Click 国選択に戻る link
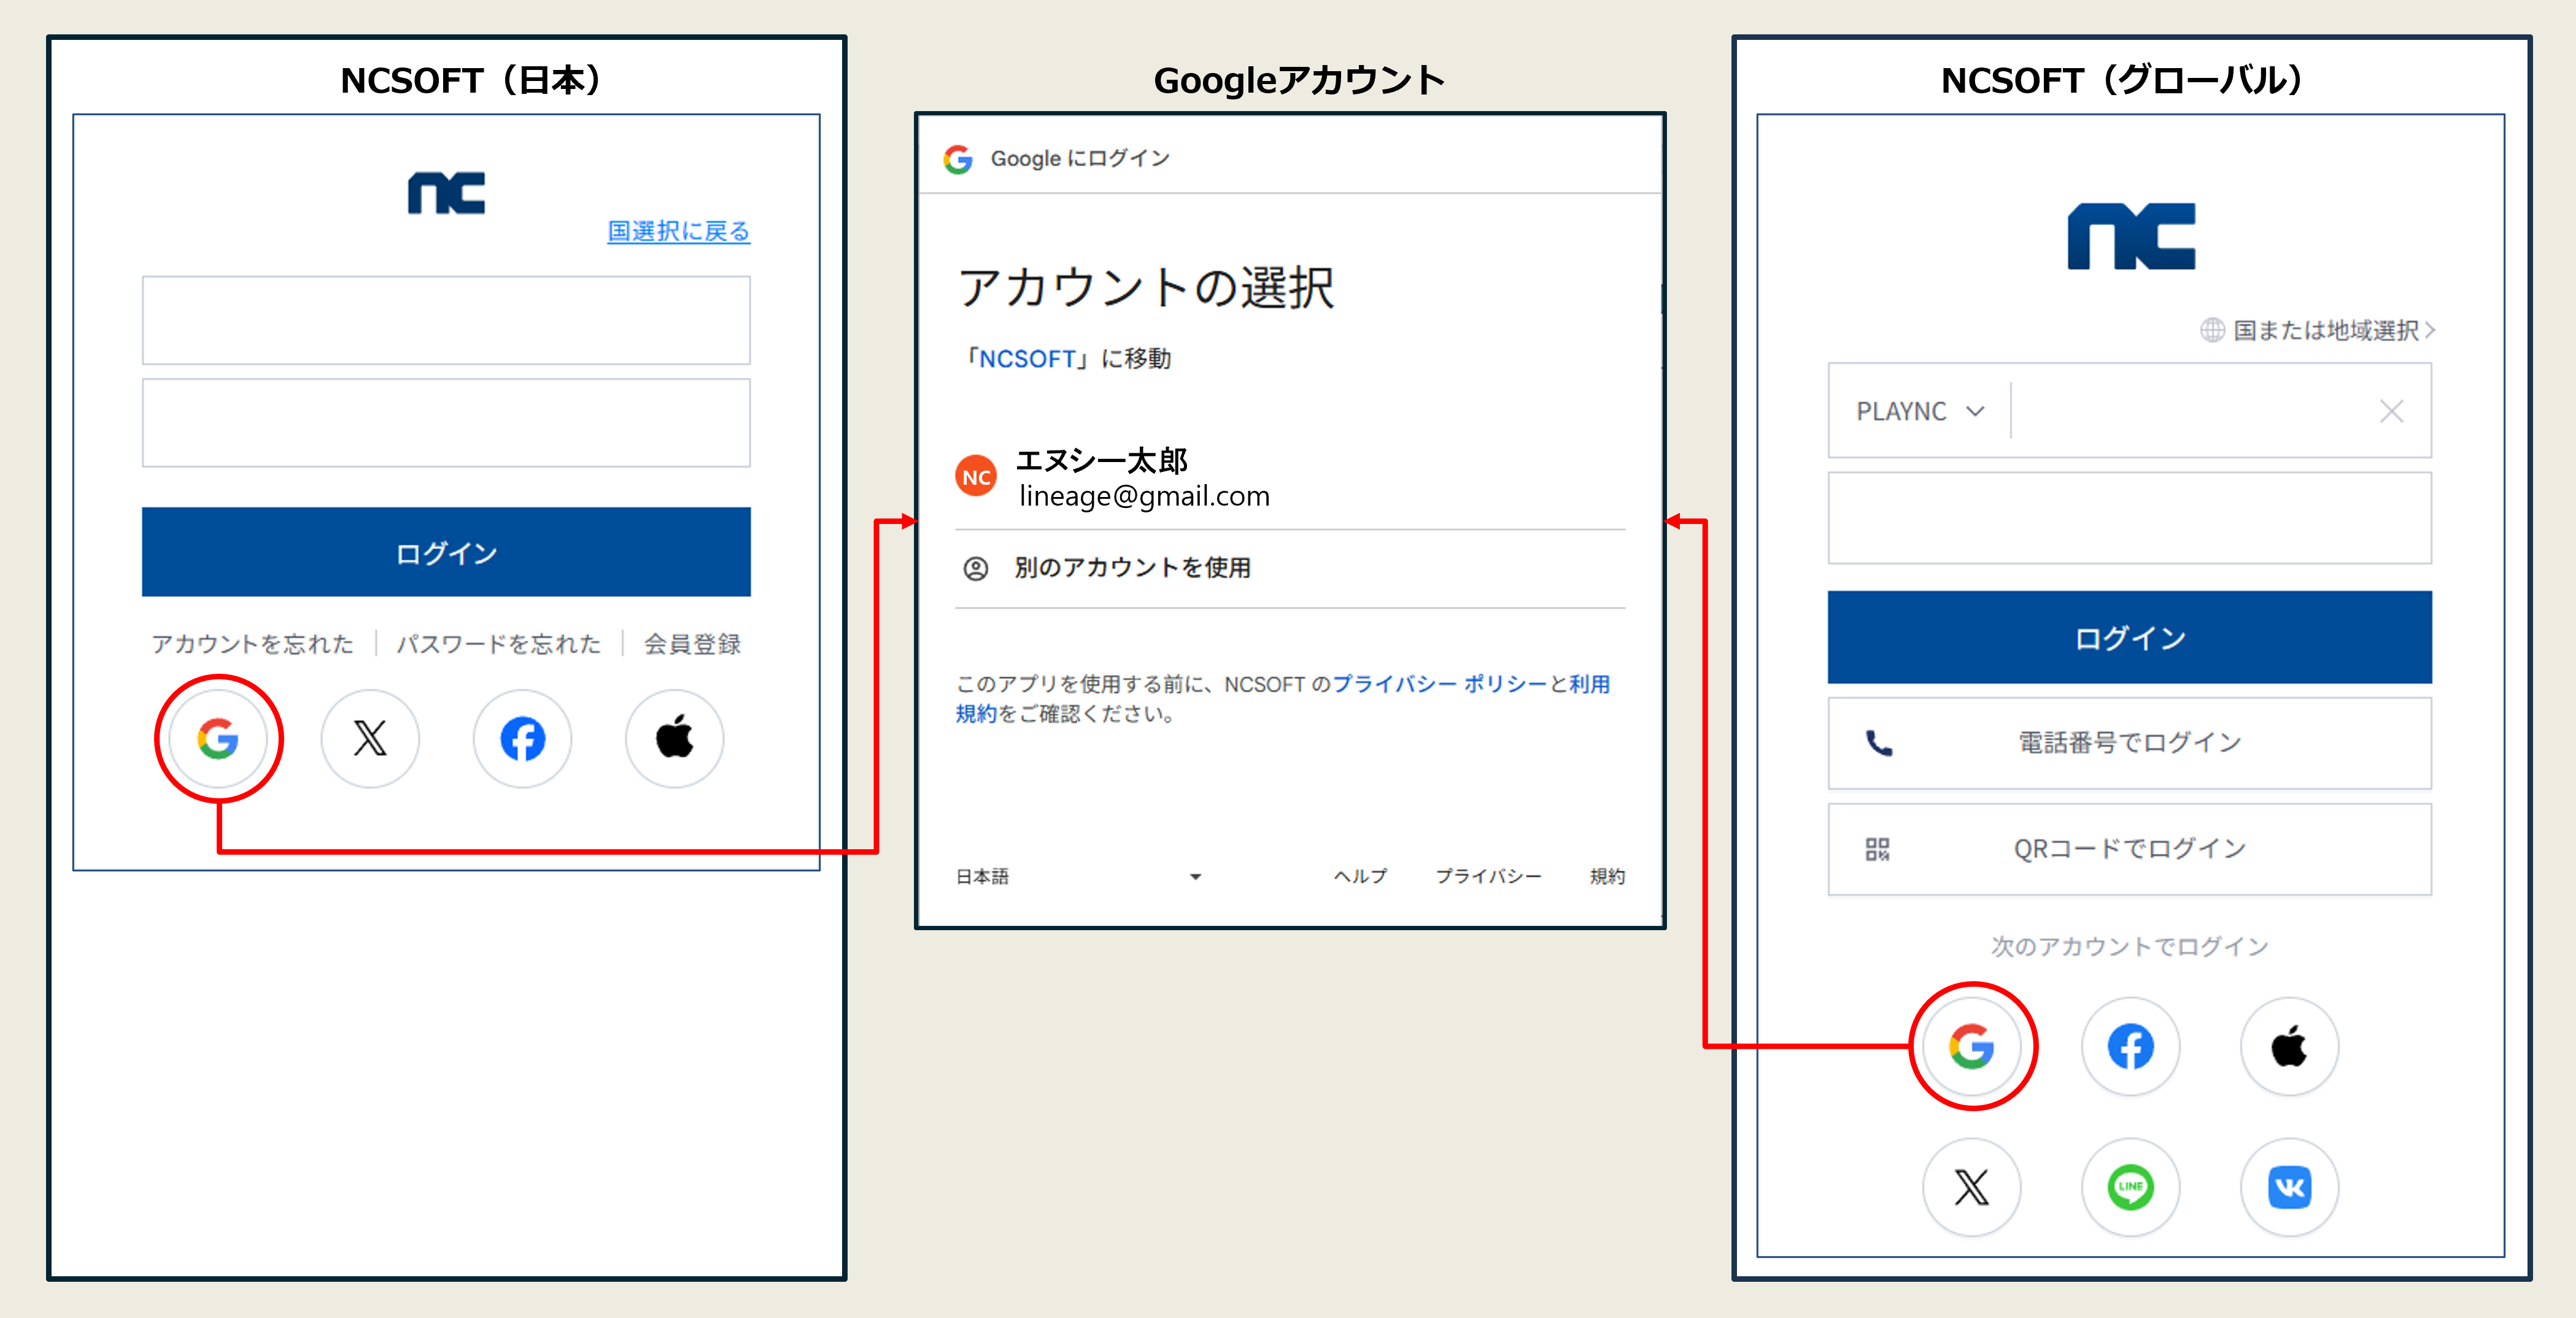 coord(678,231)
